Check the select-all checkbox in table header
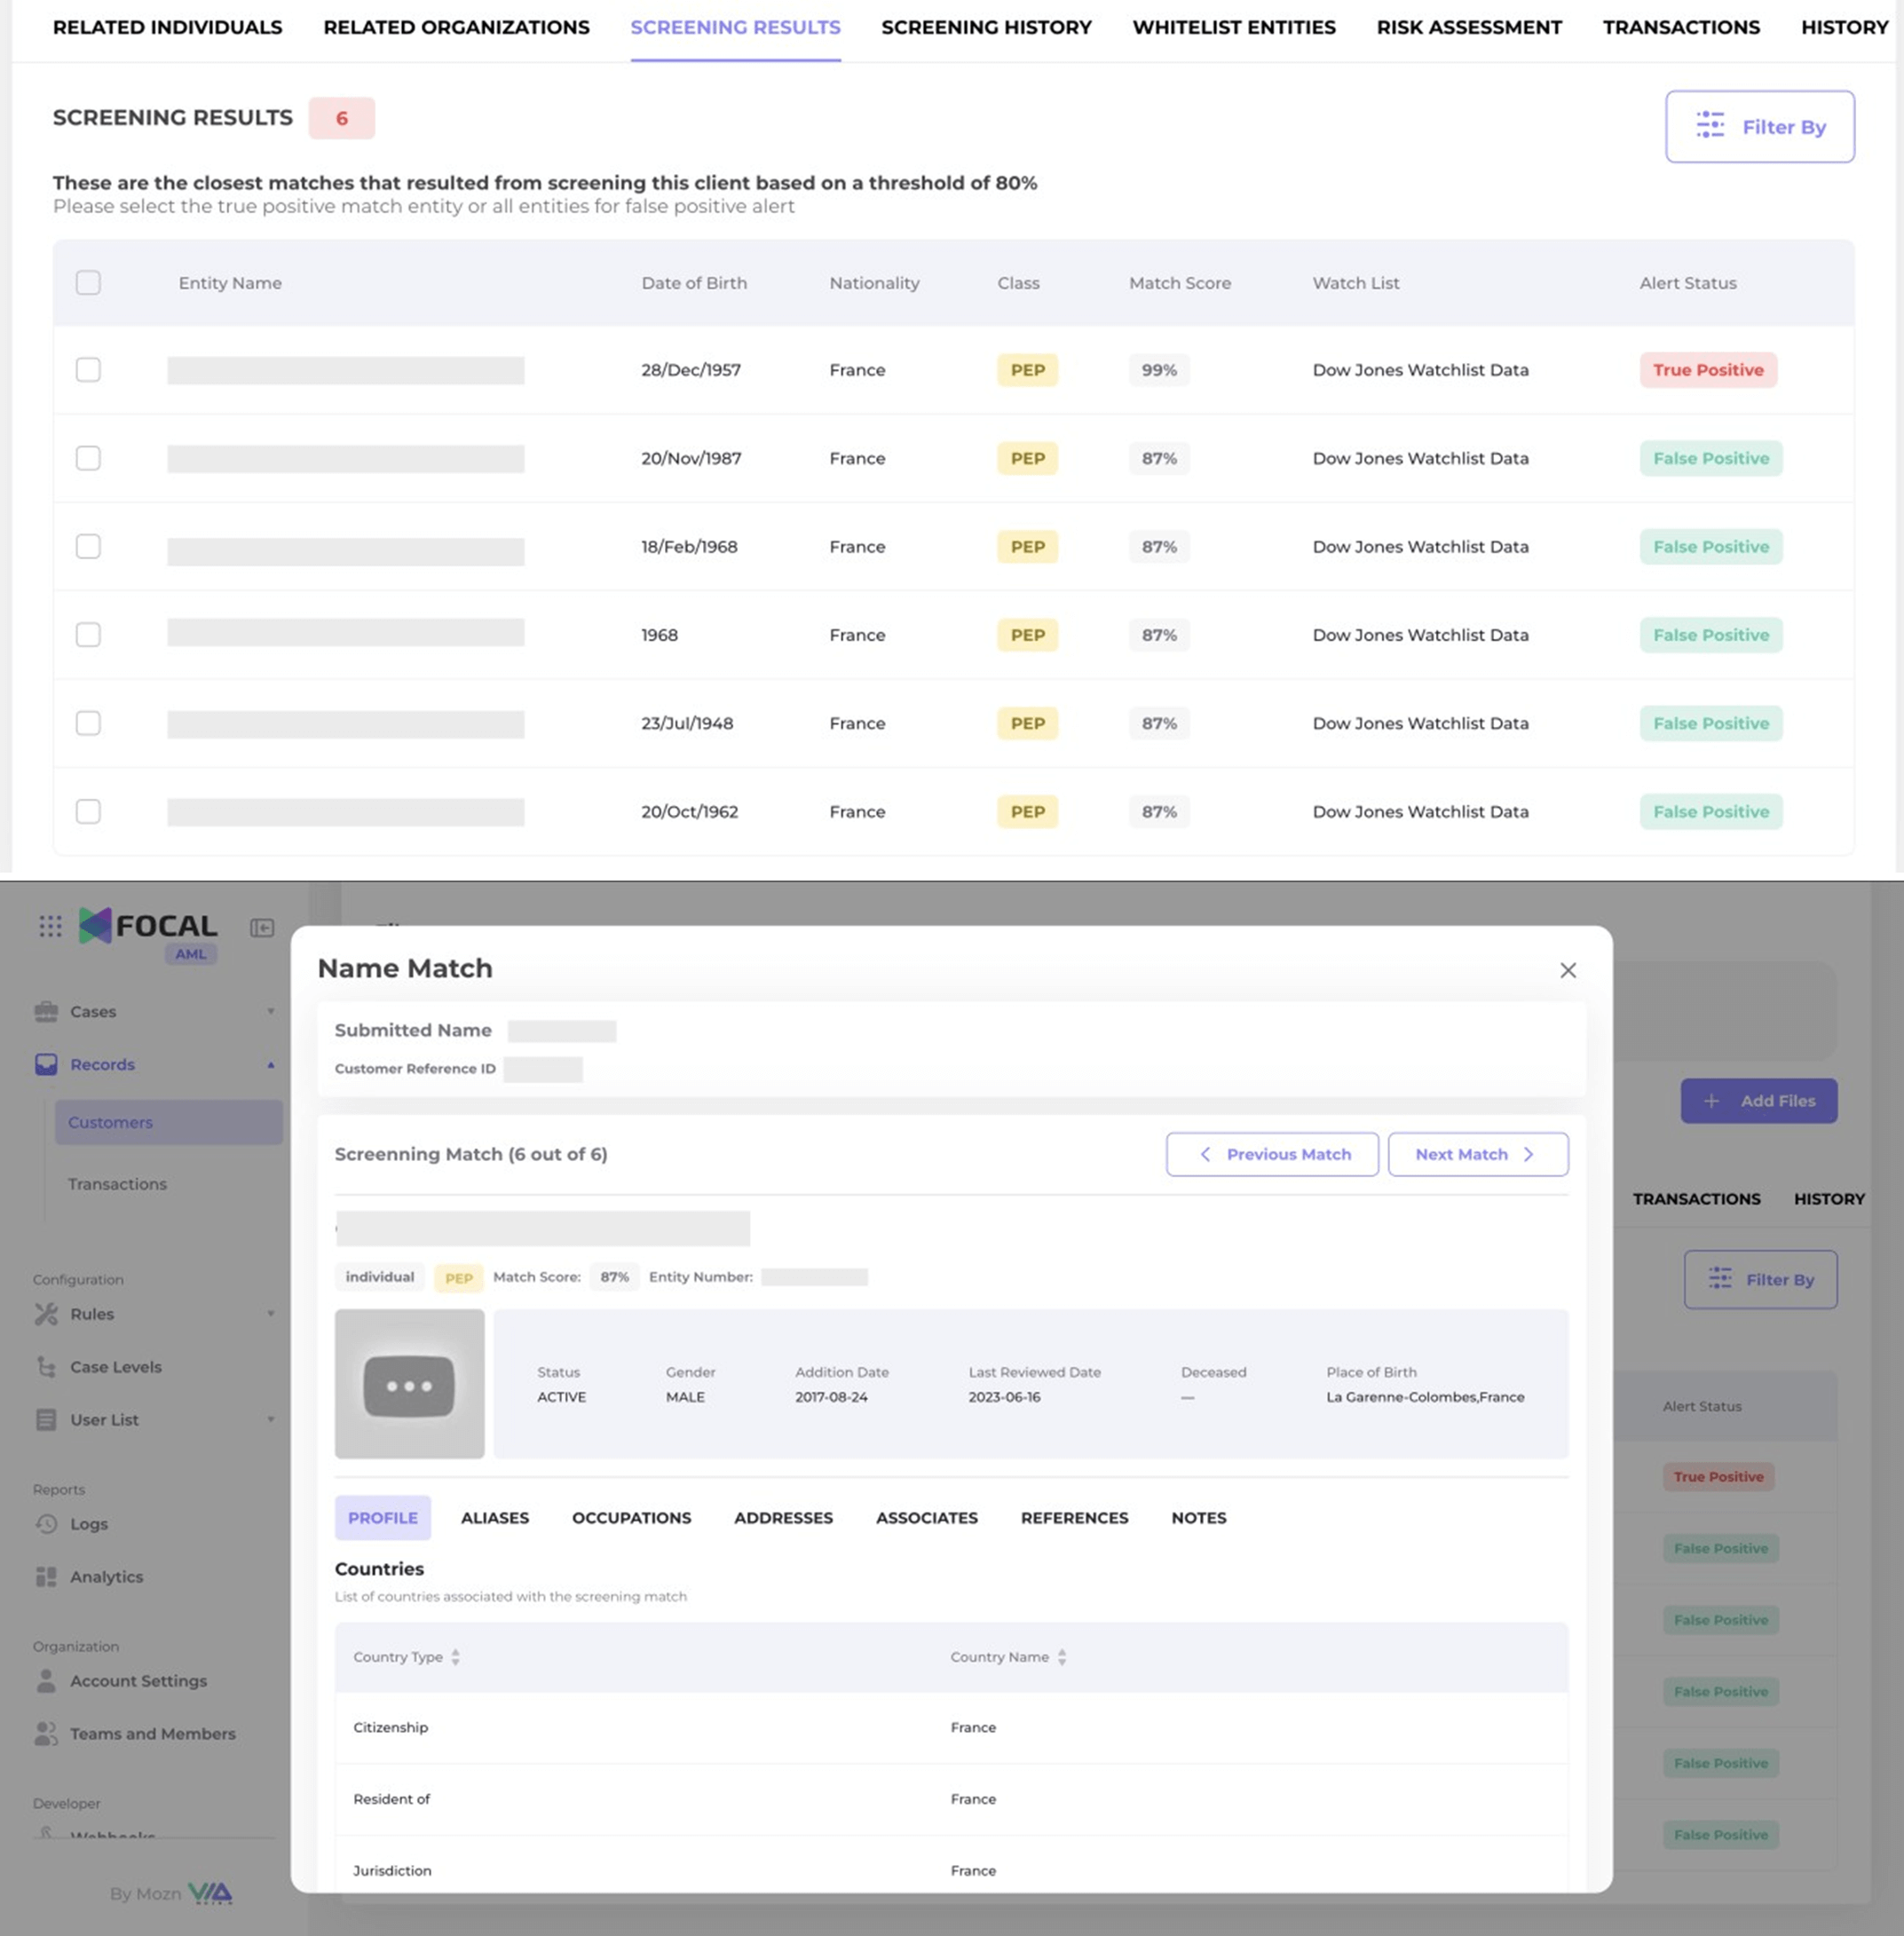1904x1936 pixels. pos(88,283)
